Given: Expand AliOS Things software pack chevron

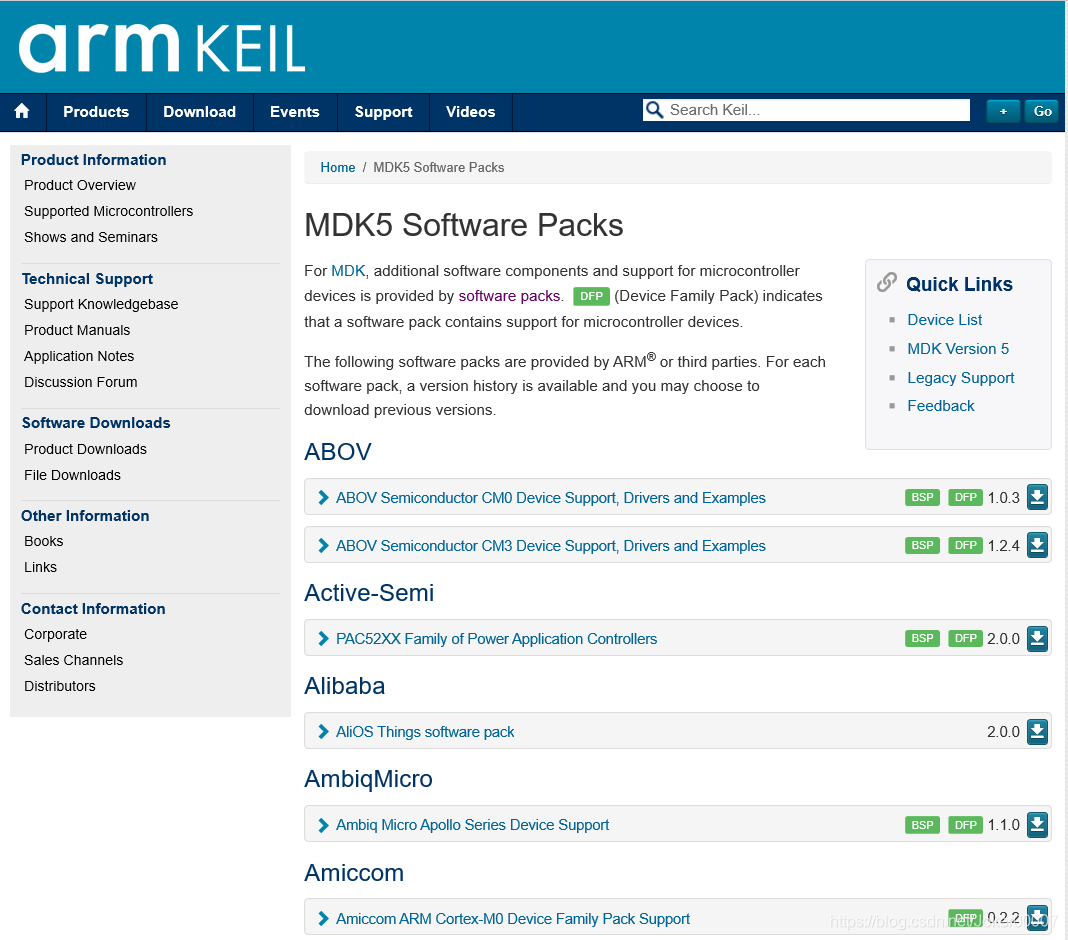Looking at the screenshot, I should [324, 732].
